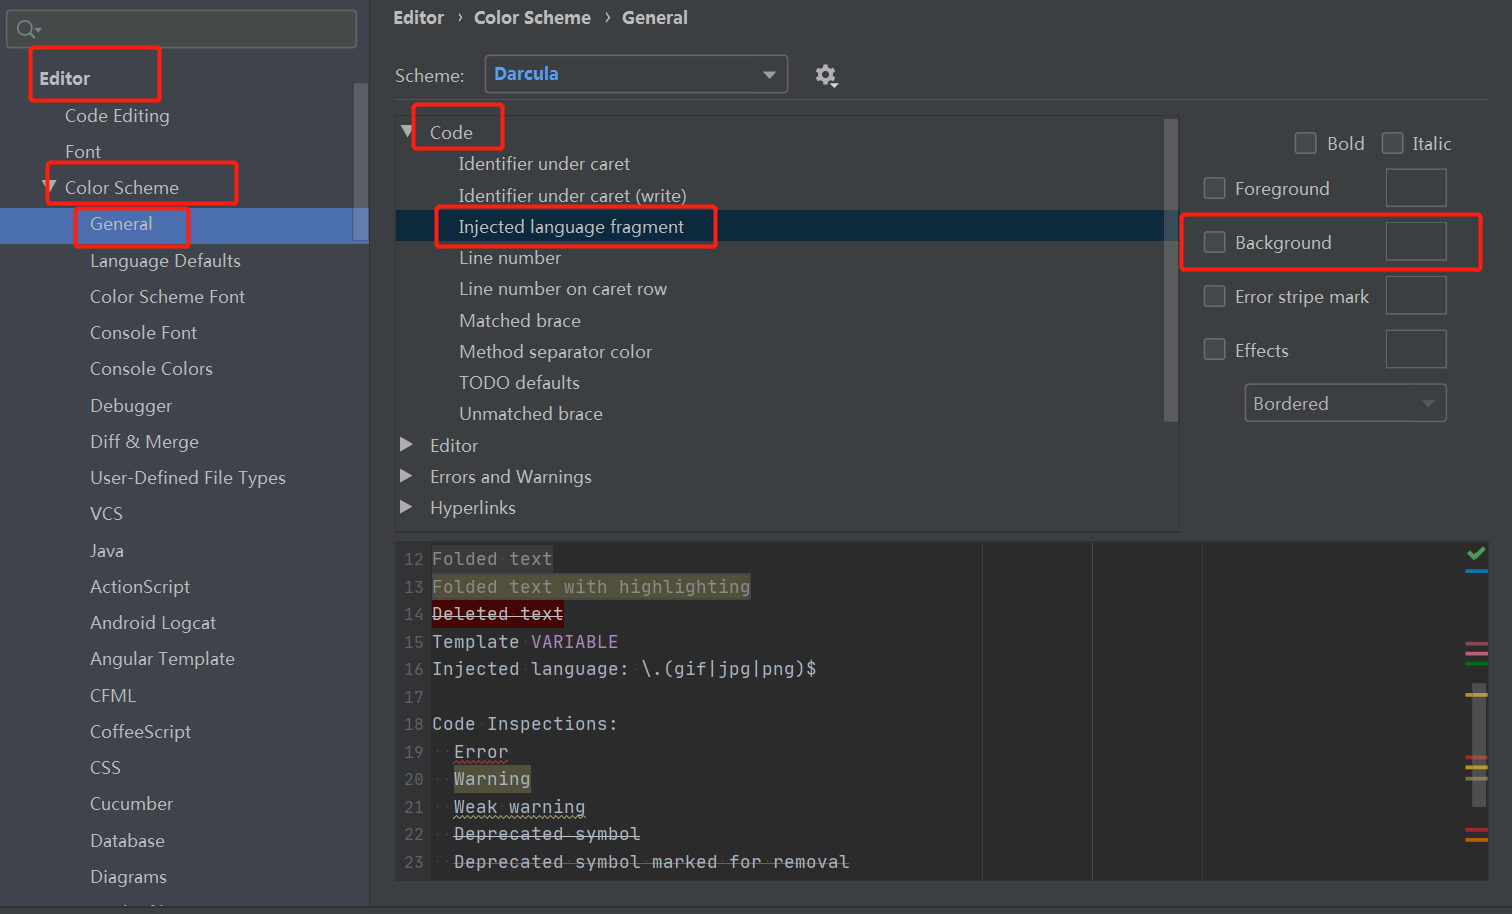Select Matched brace item
Image resolution: width=1512 pixels, height=914 pixels.
(520, 320)
